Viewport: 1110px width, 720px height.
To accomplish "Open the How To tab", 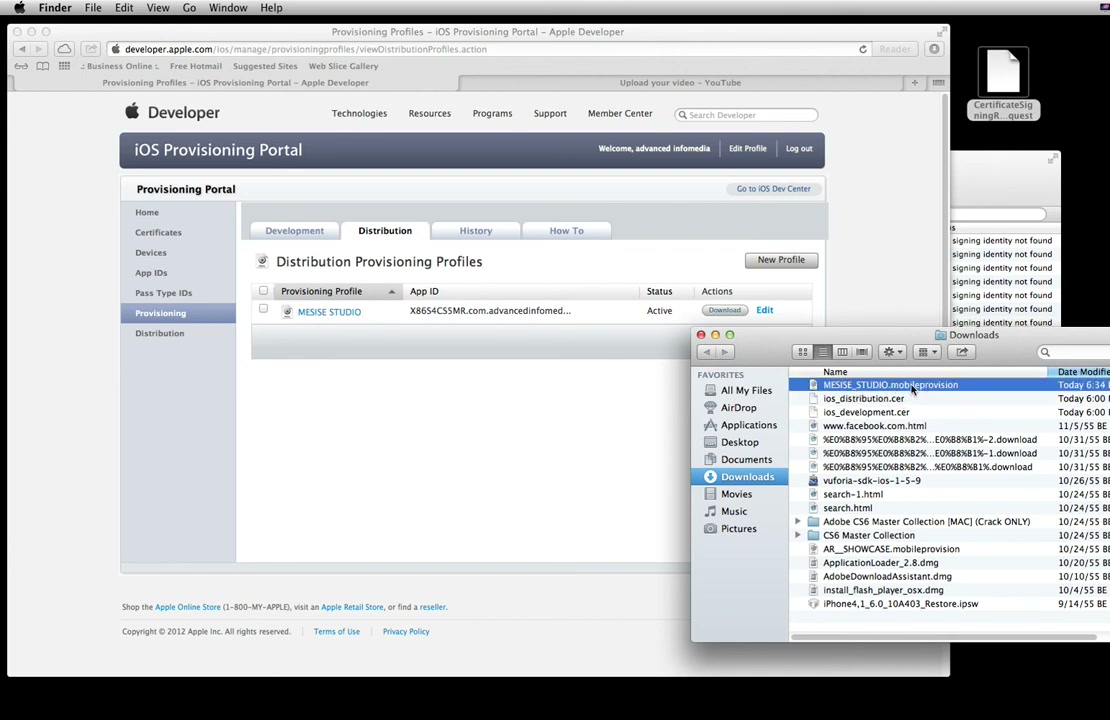I will 566,231.
